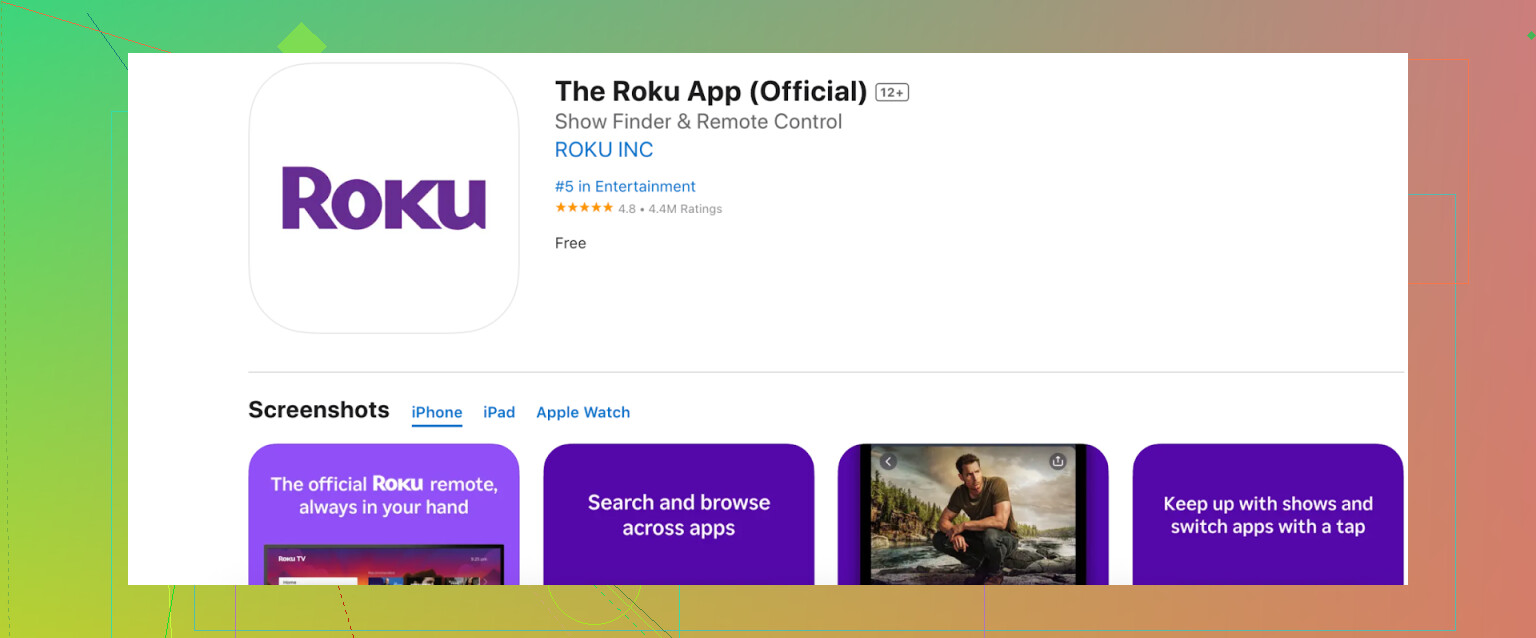Open the #5 in Entertainment ranking link
The width and height of the screenshot is (1536, 638).
pyautogui.click(x=625, y=186)
